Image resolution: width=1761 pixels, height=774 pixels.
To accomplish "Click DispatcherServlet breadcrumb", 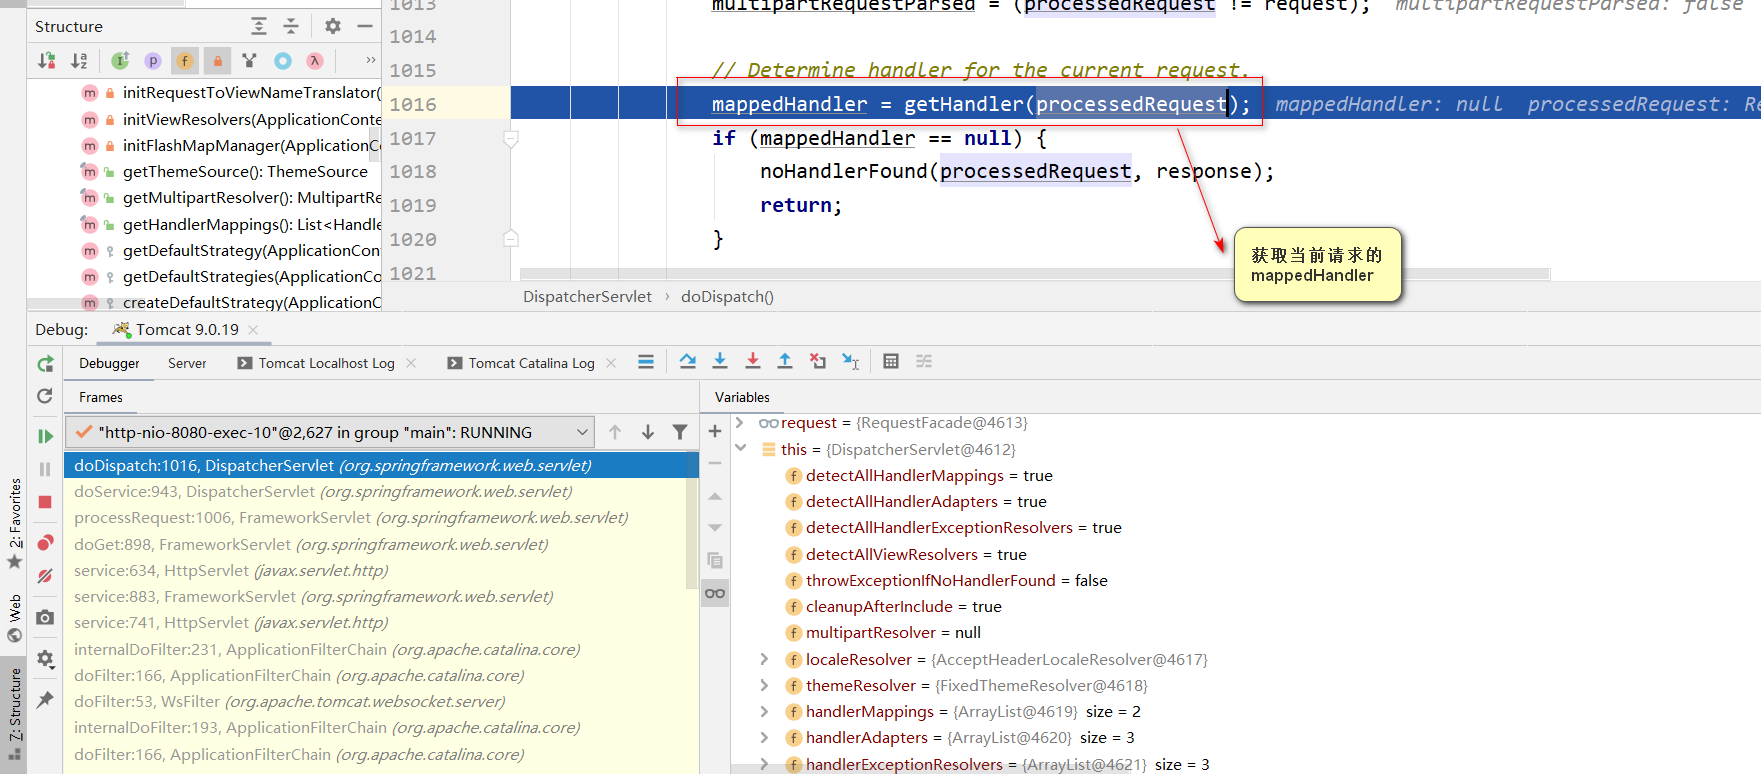I will 587,297.
